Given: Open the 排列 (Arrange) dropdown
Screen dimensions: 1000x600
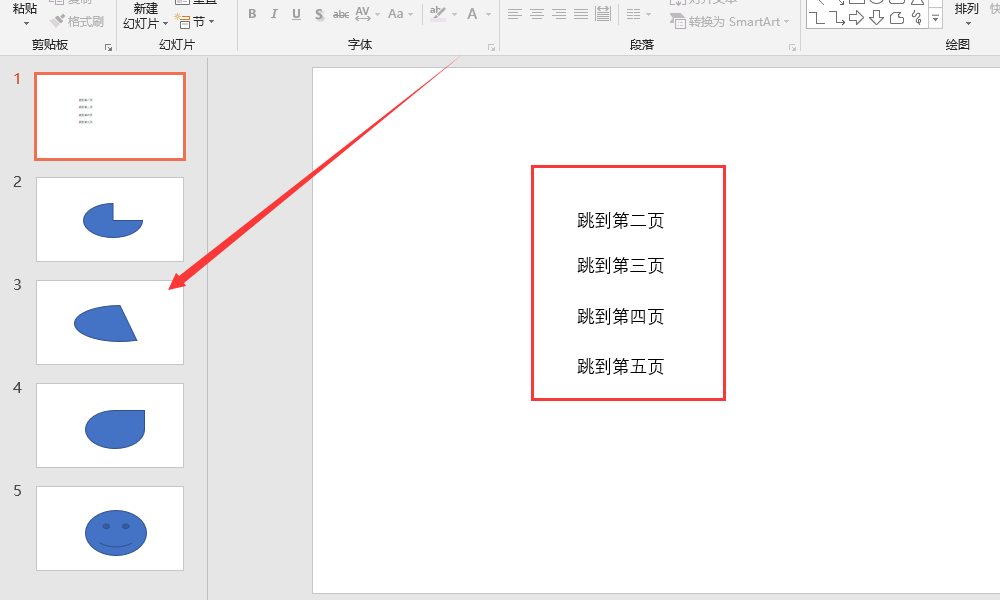Looking at the screenshot, I should pyautogui.click(x=967, y=14).
